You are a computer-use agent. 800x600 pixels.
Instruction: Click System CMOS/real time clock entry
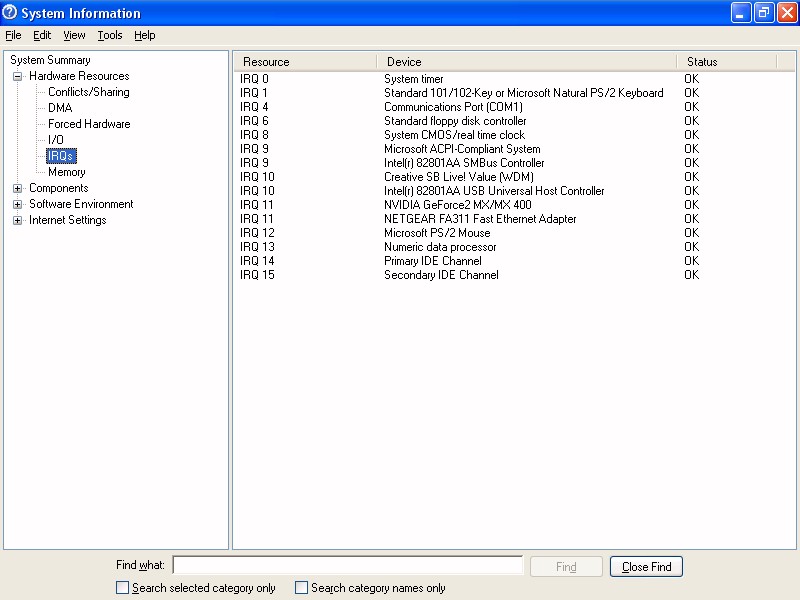coord(454,135)
